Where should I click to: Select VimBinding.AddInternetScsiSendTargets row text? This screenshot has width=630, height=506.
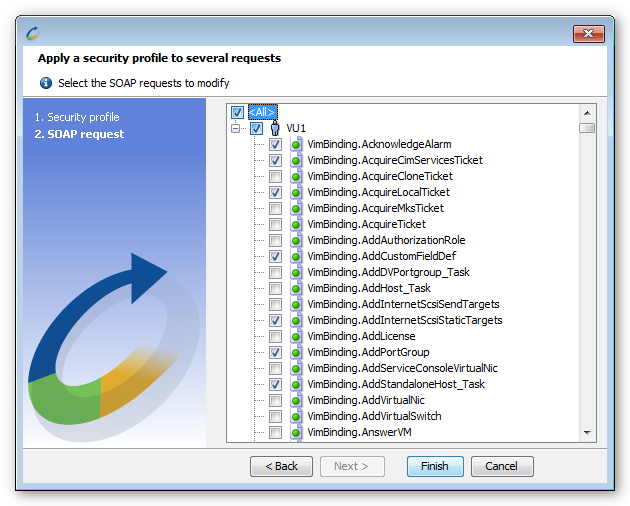point(403,304)
